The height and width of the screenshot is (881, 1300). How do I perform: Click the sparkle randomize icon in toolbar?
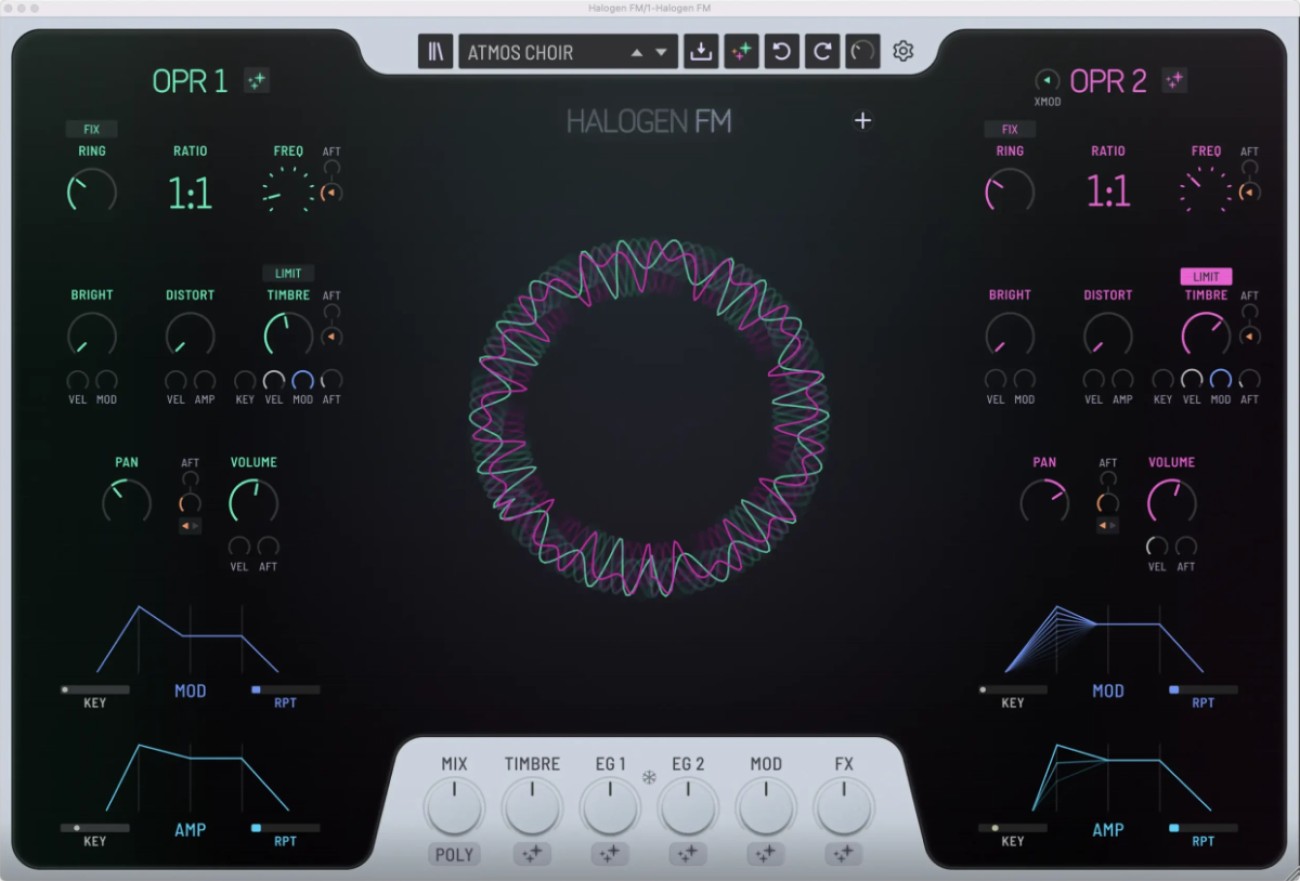741,51
